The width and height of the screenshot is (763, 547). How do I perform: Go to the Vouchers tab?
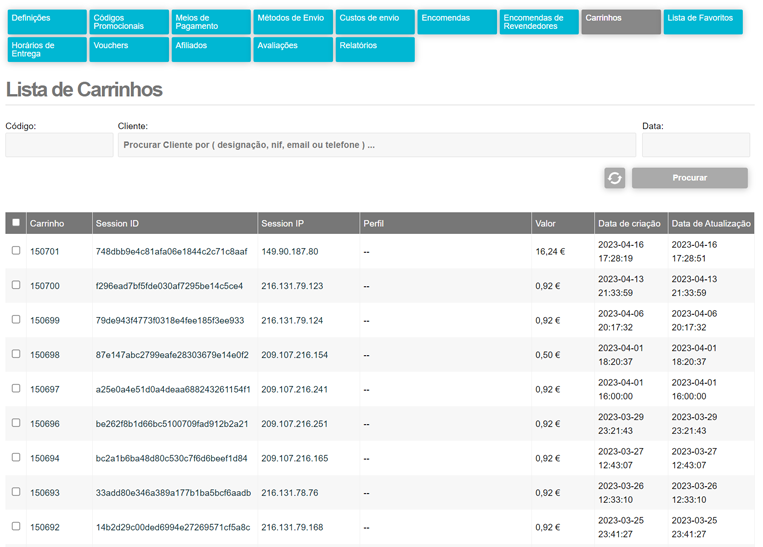pyautogui.click(x=127, y=49)
